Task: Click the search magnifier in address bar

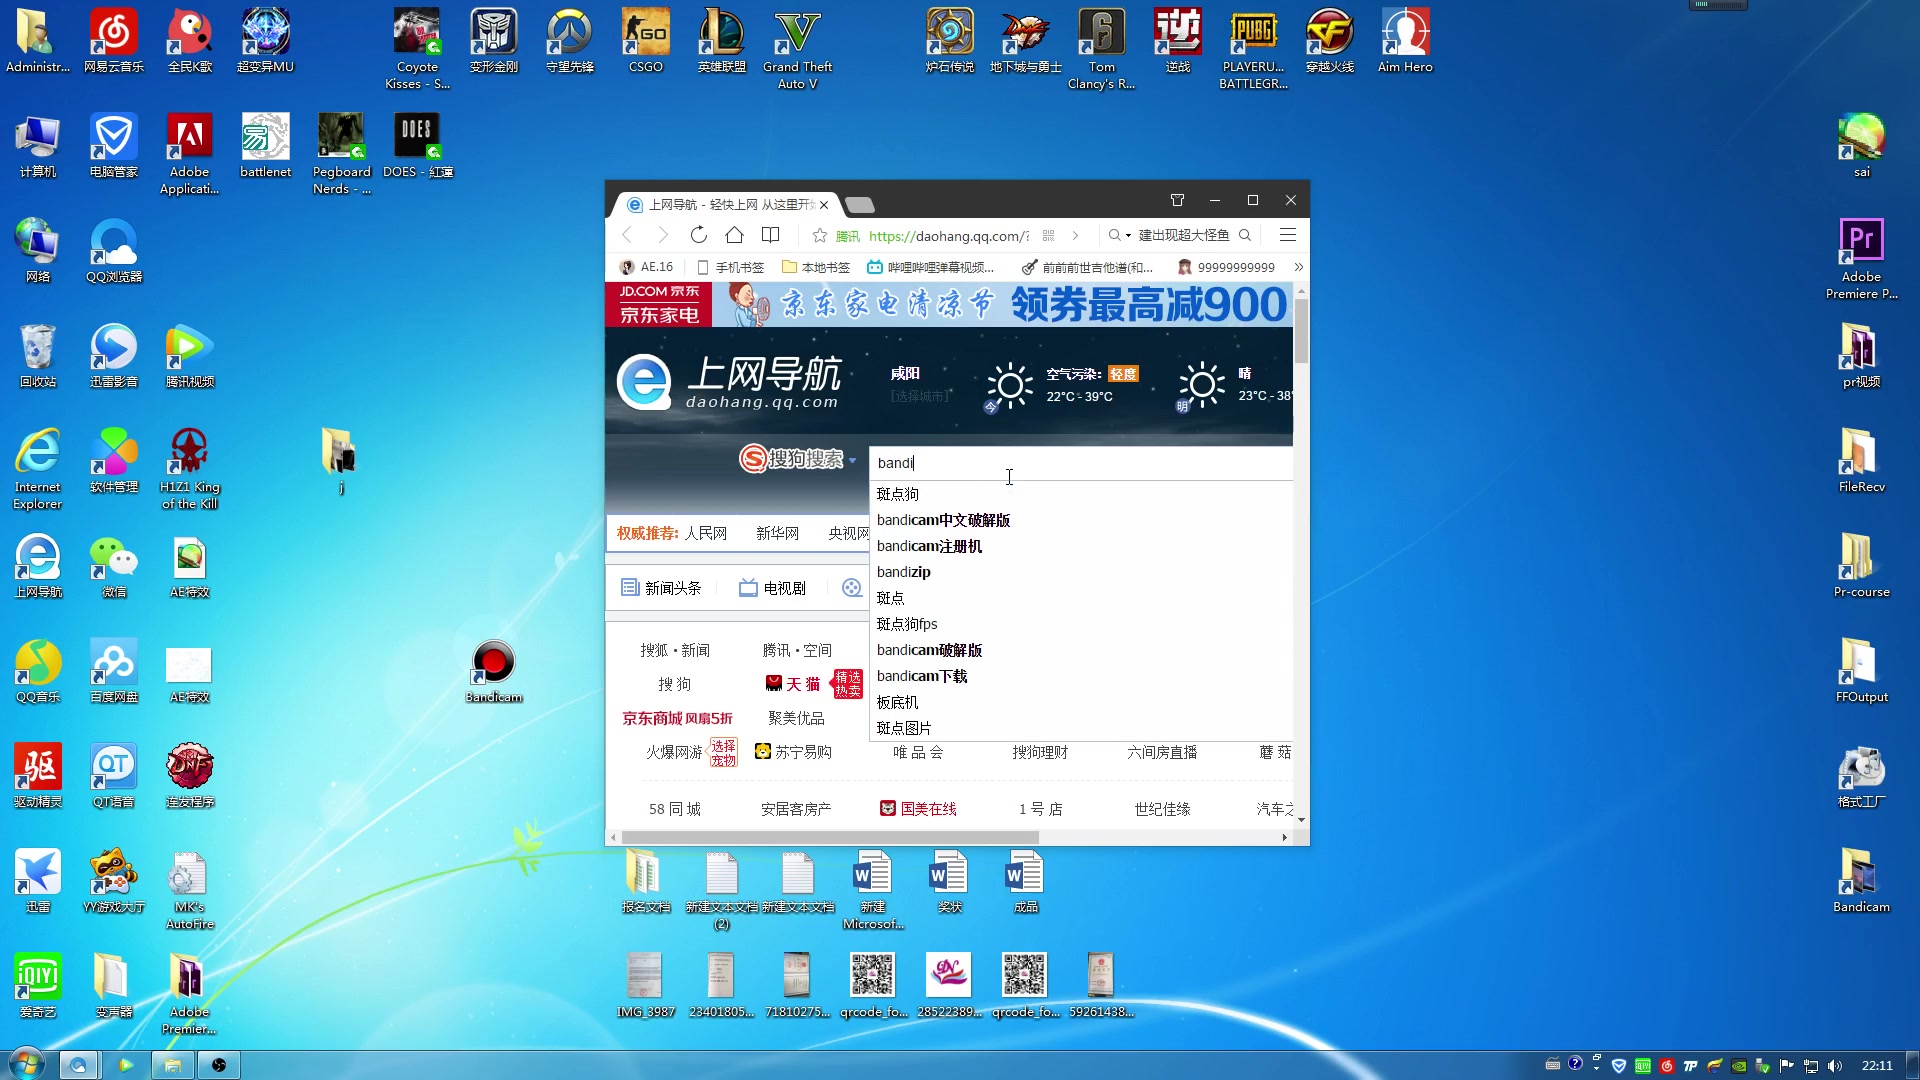Action: (1245, 235)
